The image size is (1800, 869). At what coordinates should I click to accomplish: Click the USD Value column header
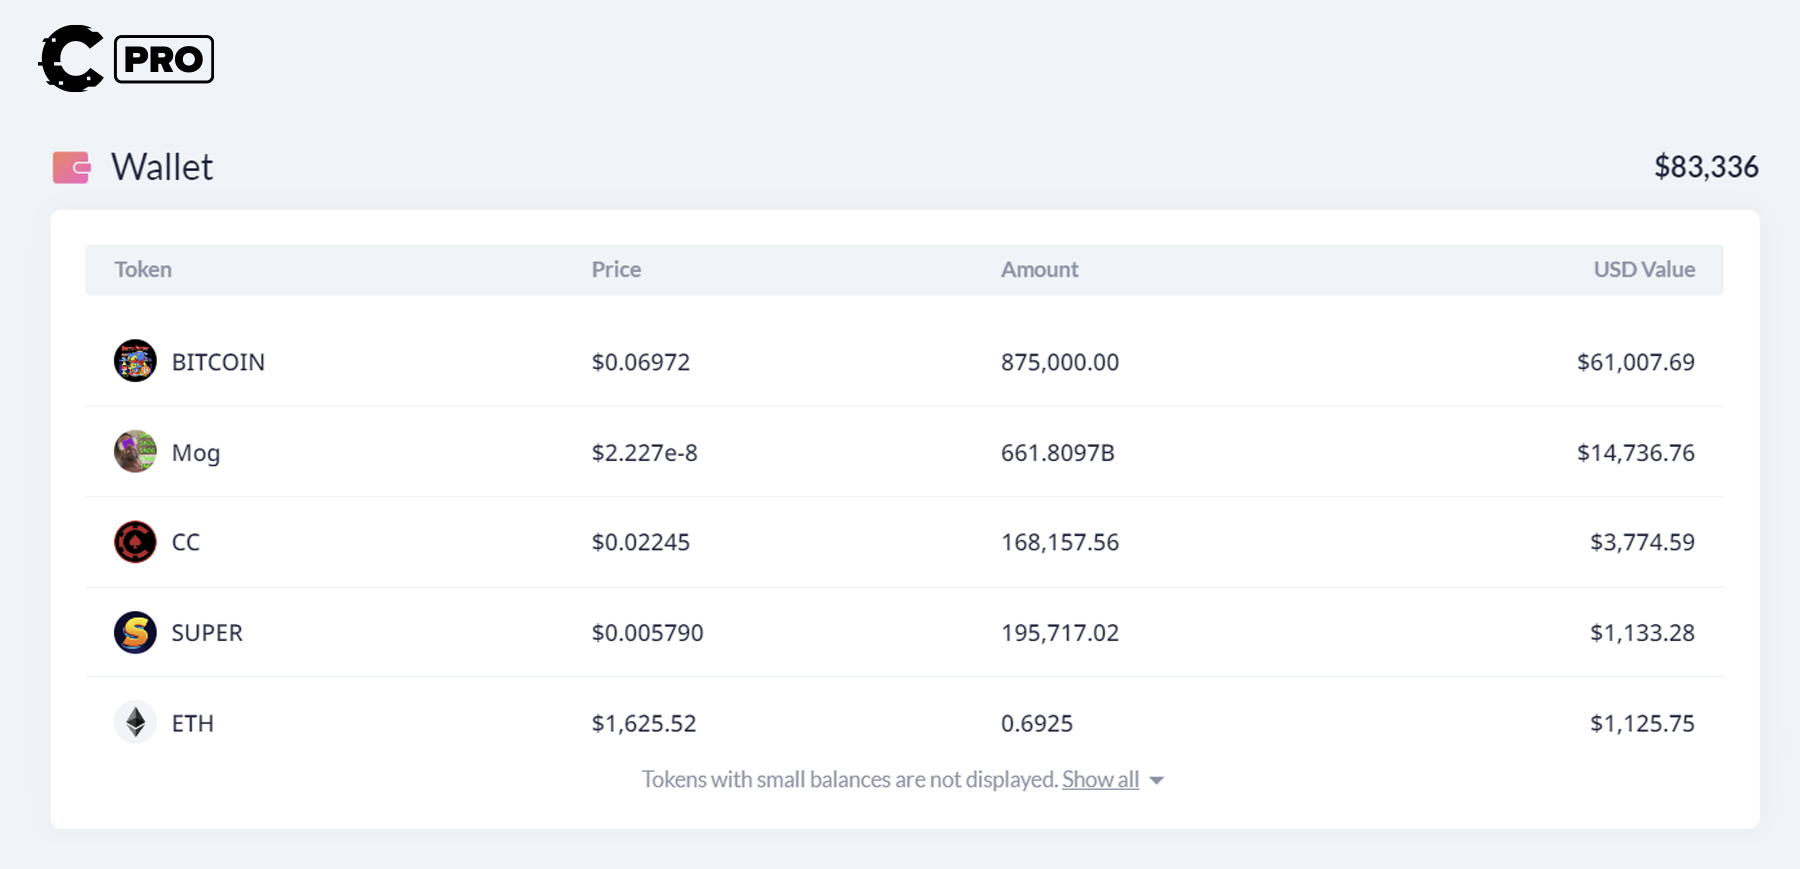click(1644, 269)
